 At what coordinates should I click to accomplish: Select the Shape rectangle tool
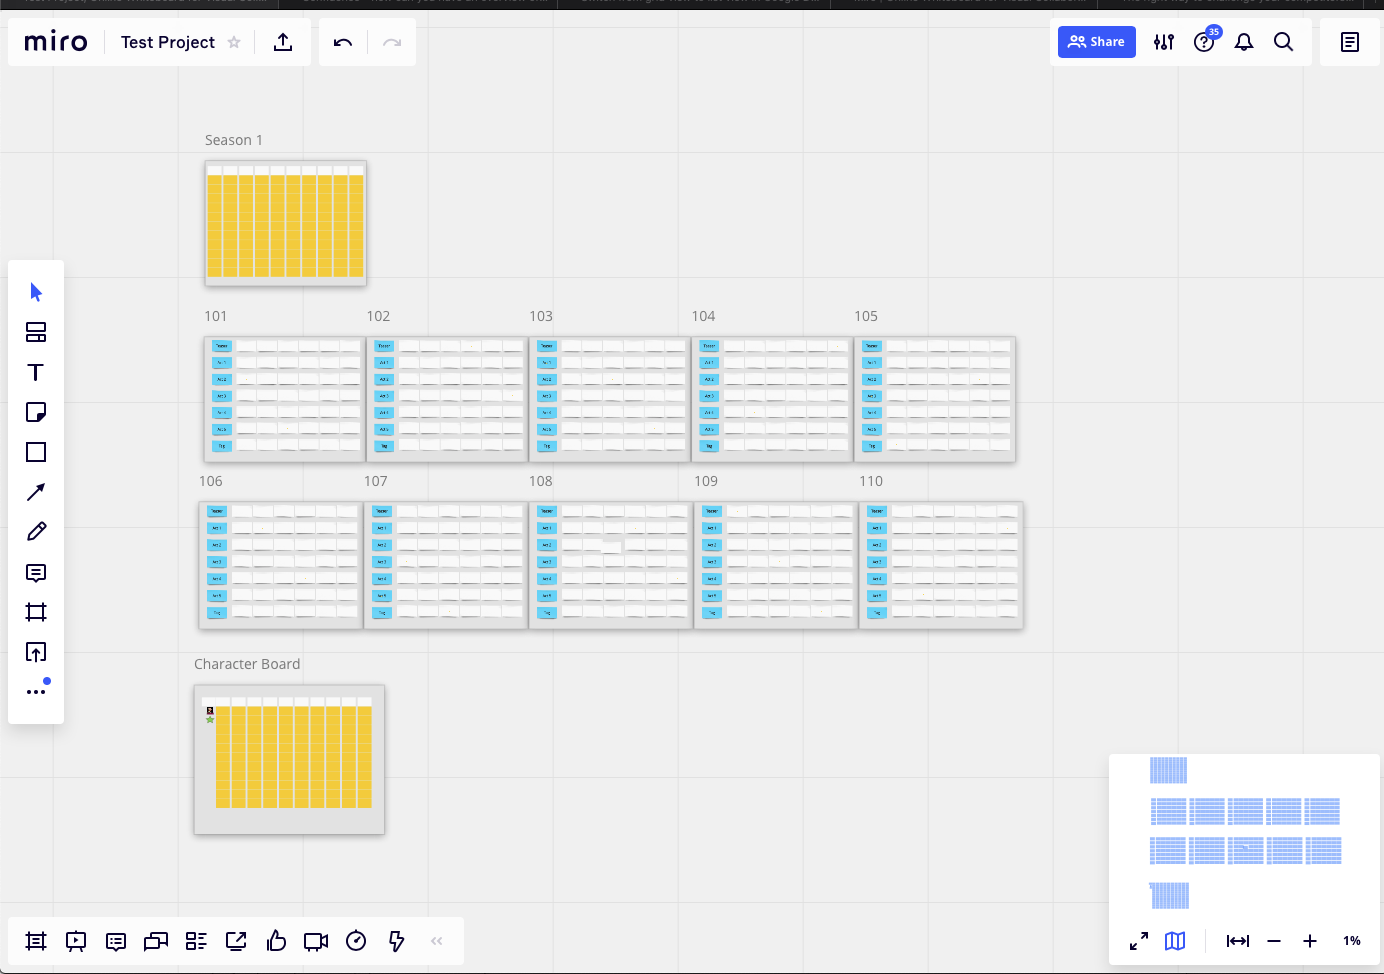(x=36, y=452)
